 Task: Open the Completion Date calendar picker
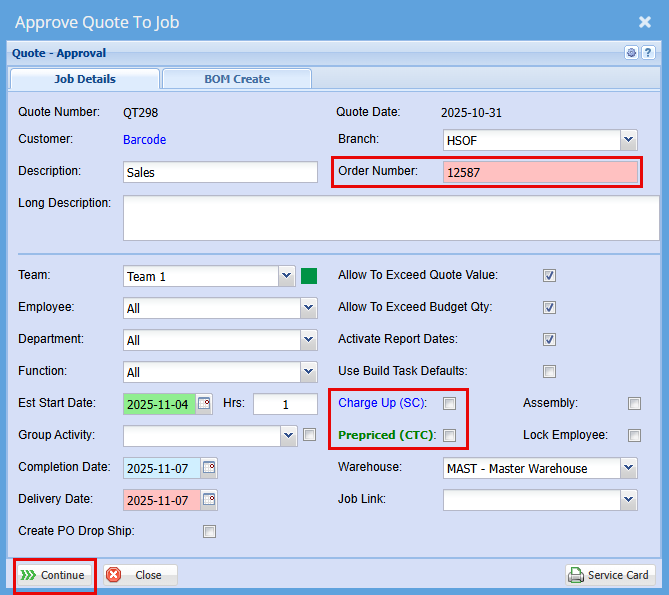click(209, 468)
